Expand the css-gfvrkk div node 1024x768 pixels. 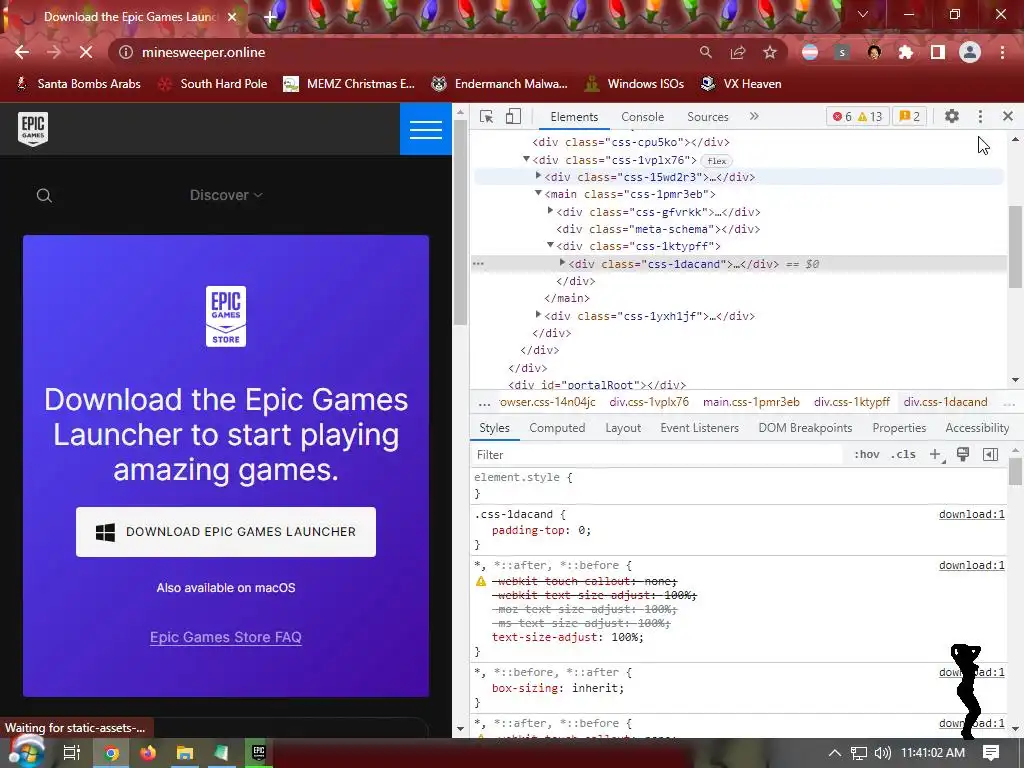[550, 211]
